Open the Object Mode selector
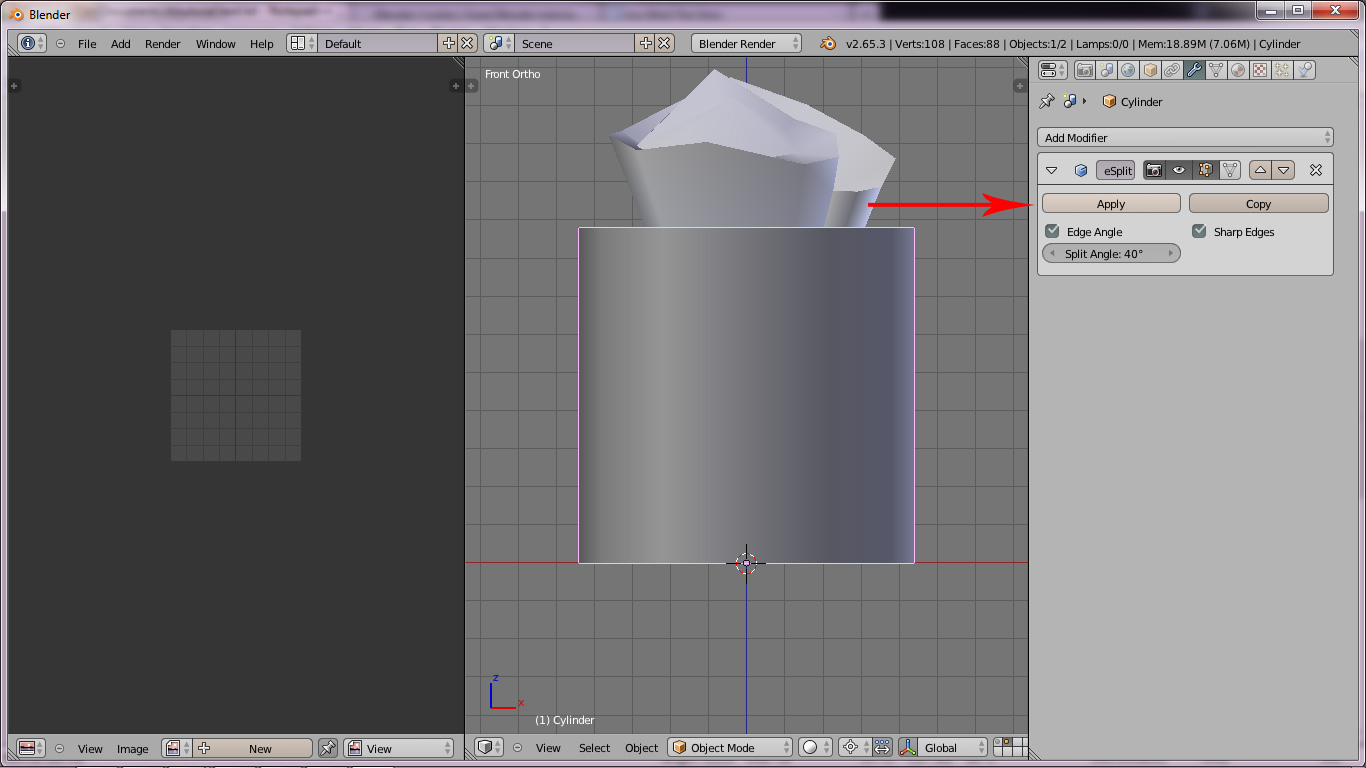The width and height of the screenshot is (1366, 768). pyautogui.click(x=731, y=748)
